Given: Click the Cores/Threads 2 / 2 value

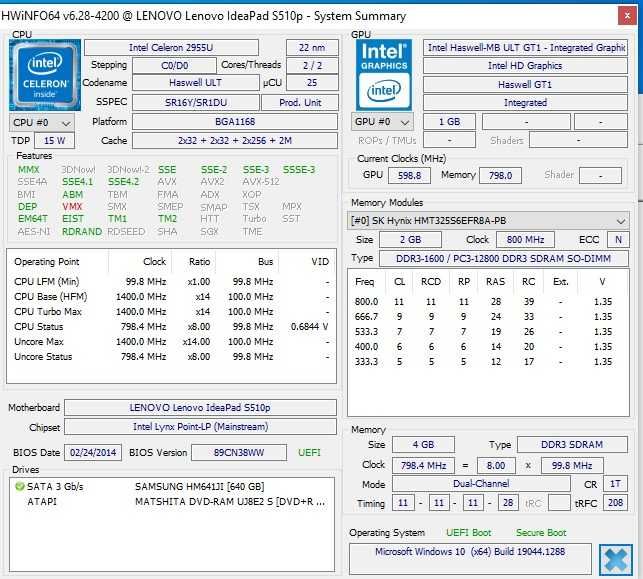Looking at the screenshot, I should pyautogui.click(x=312, y=66).
